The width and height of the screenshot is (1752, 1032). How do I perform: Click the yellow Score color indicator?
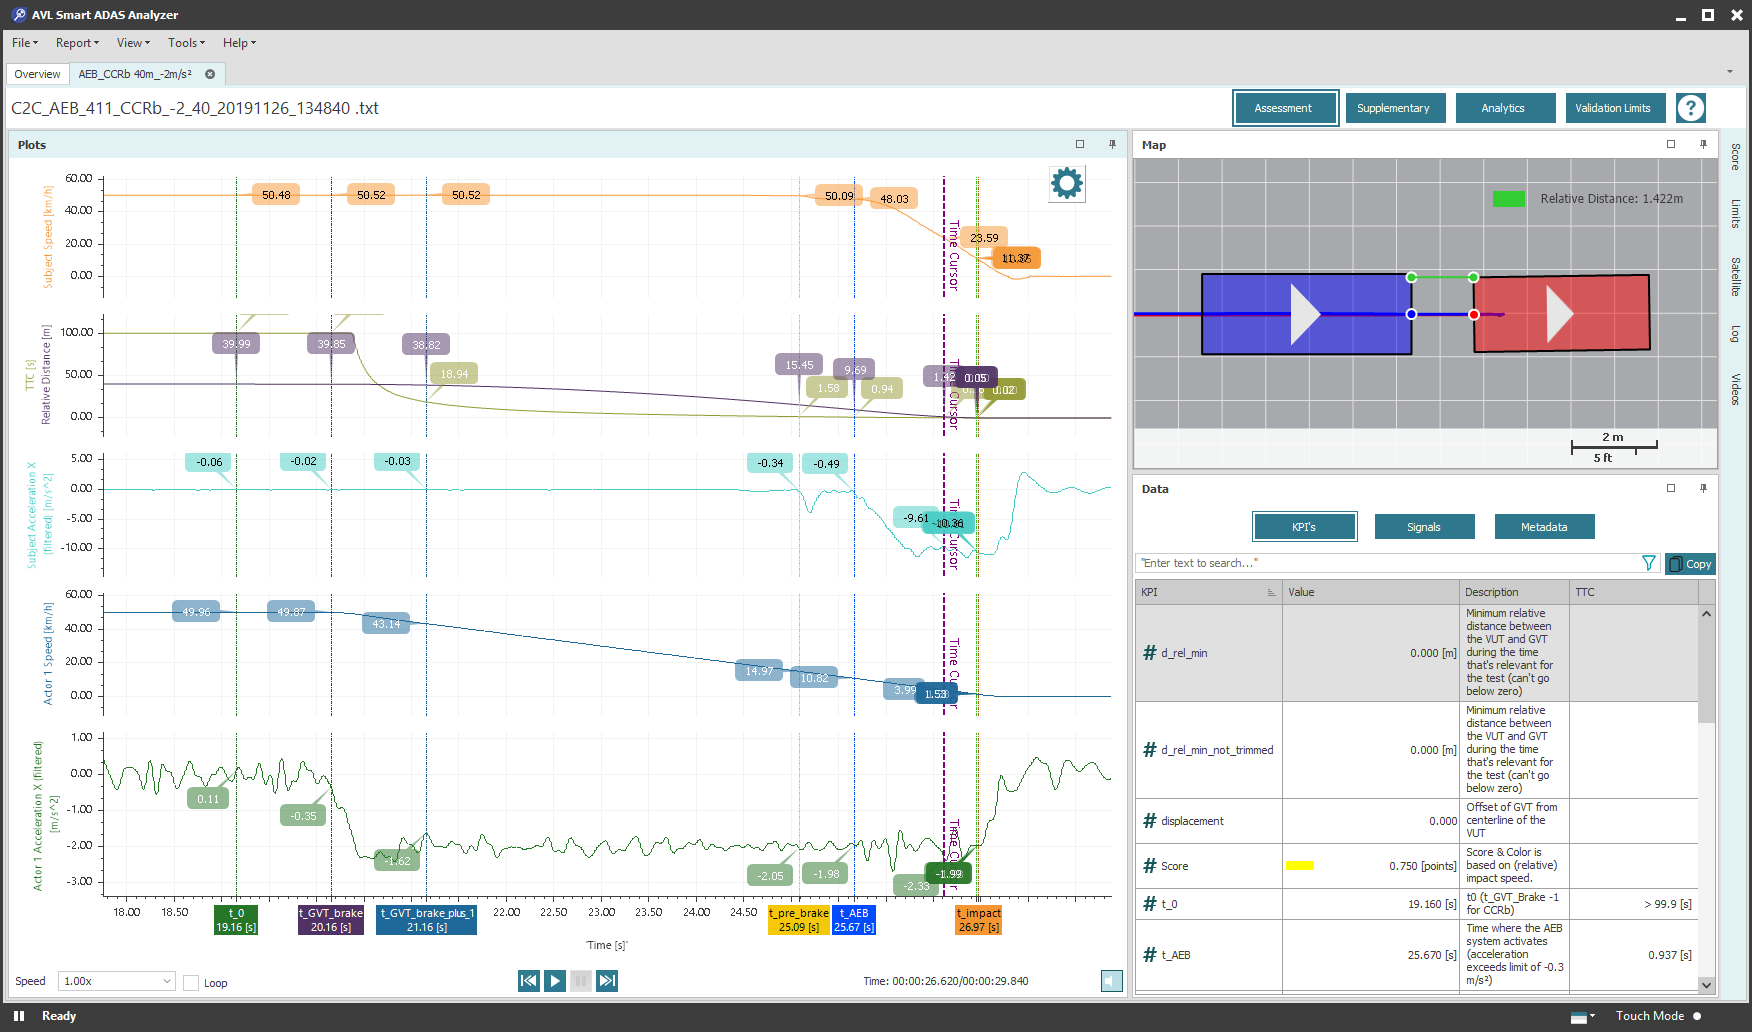pyautogui.click(x=1299, y=866)
